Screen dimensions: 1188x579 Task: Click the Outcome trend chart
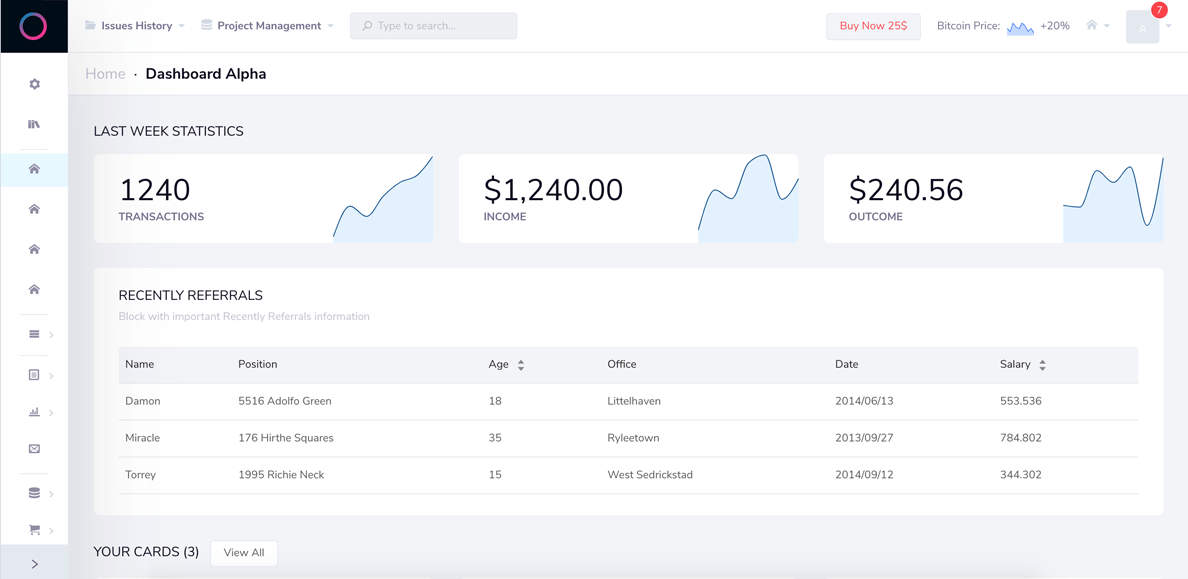click(x=1113, y=199)
